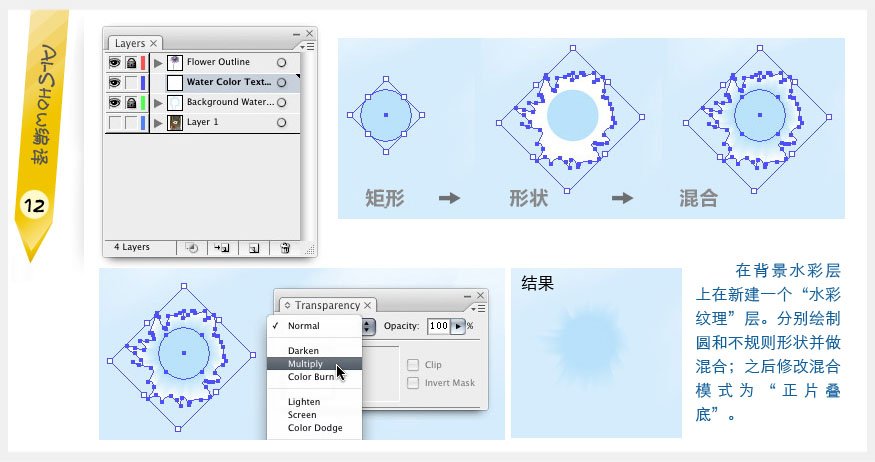Click the 'Opacity:' label
The width and height of the screenshot is (875, 462).
(x=401, y=326)
